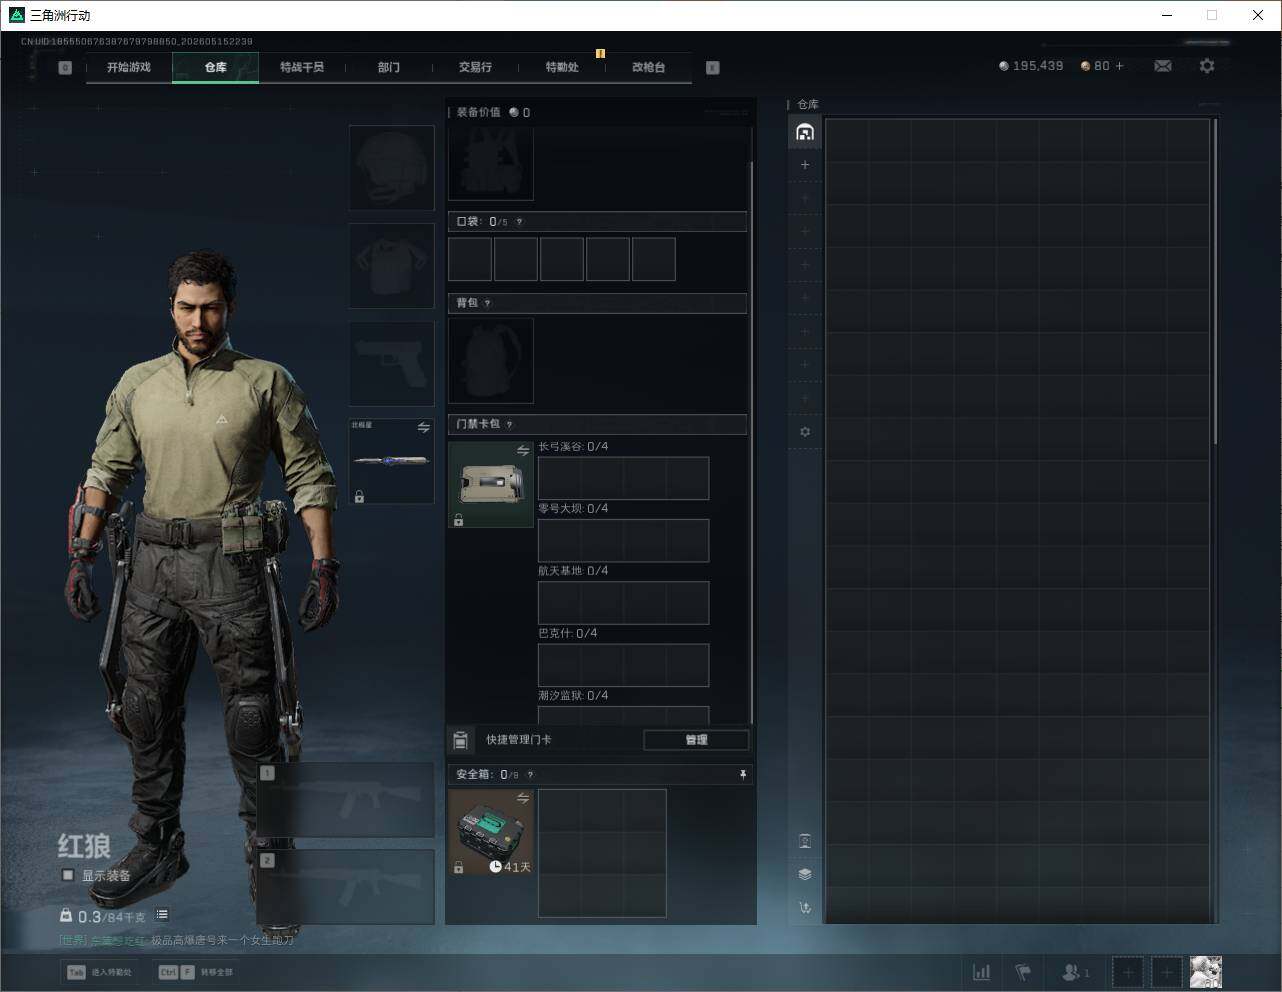
Task: Open the warehouse sidebar gear settings
Action: (805, 432)
